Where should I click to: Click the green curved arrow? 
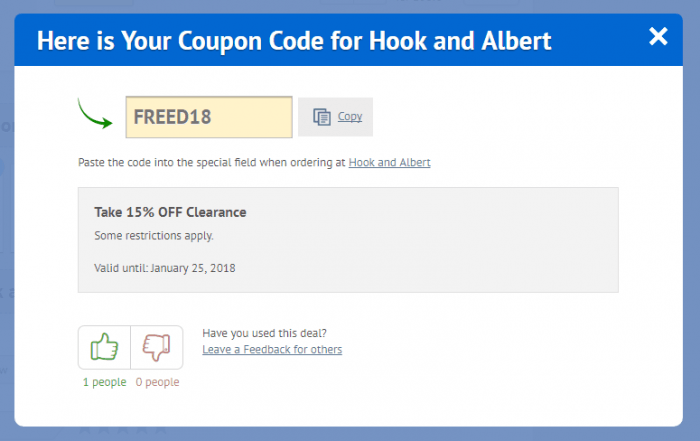click(x=95, y=114)
